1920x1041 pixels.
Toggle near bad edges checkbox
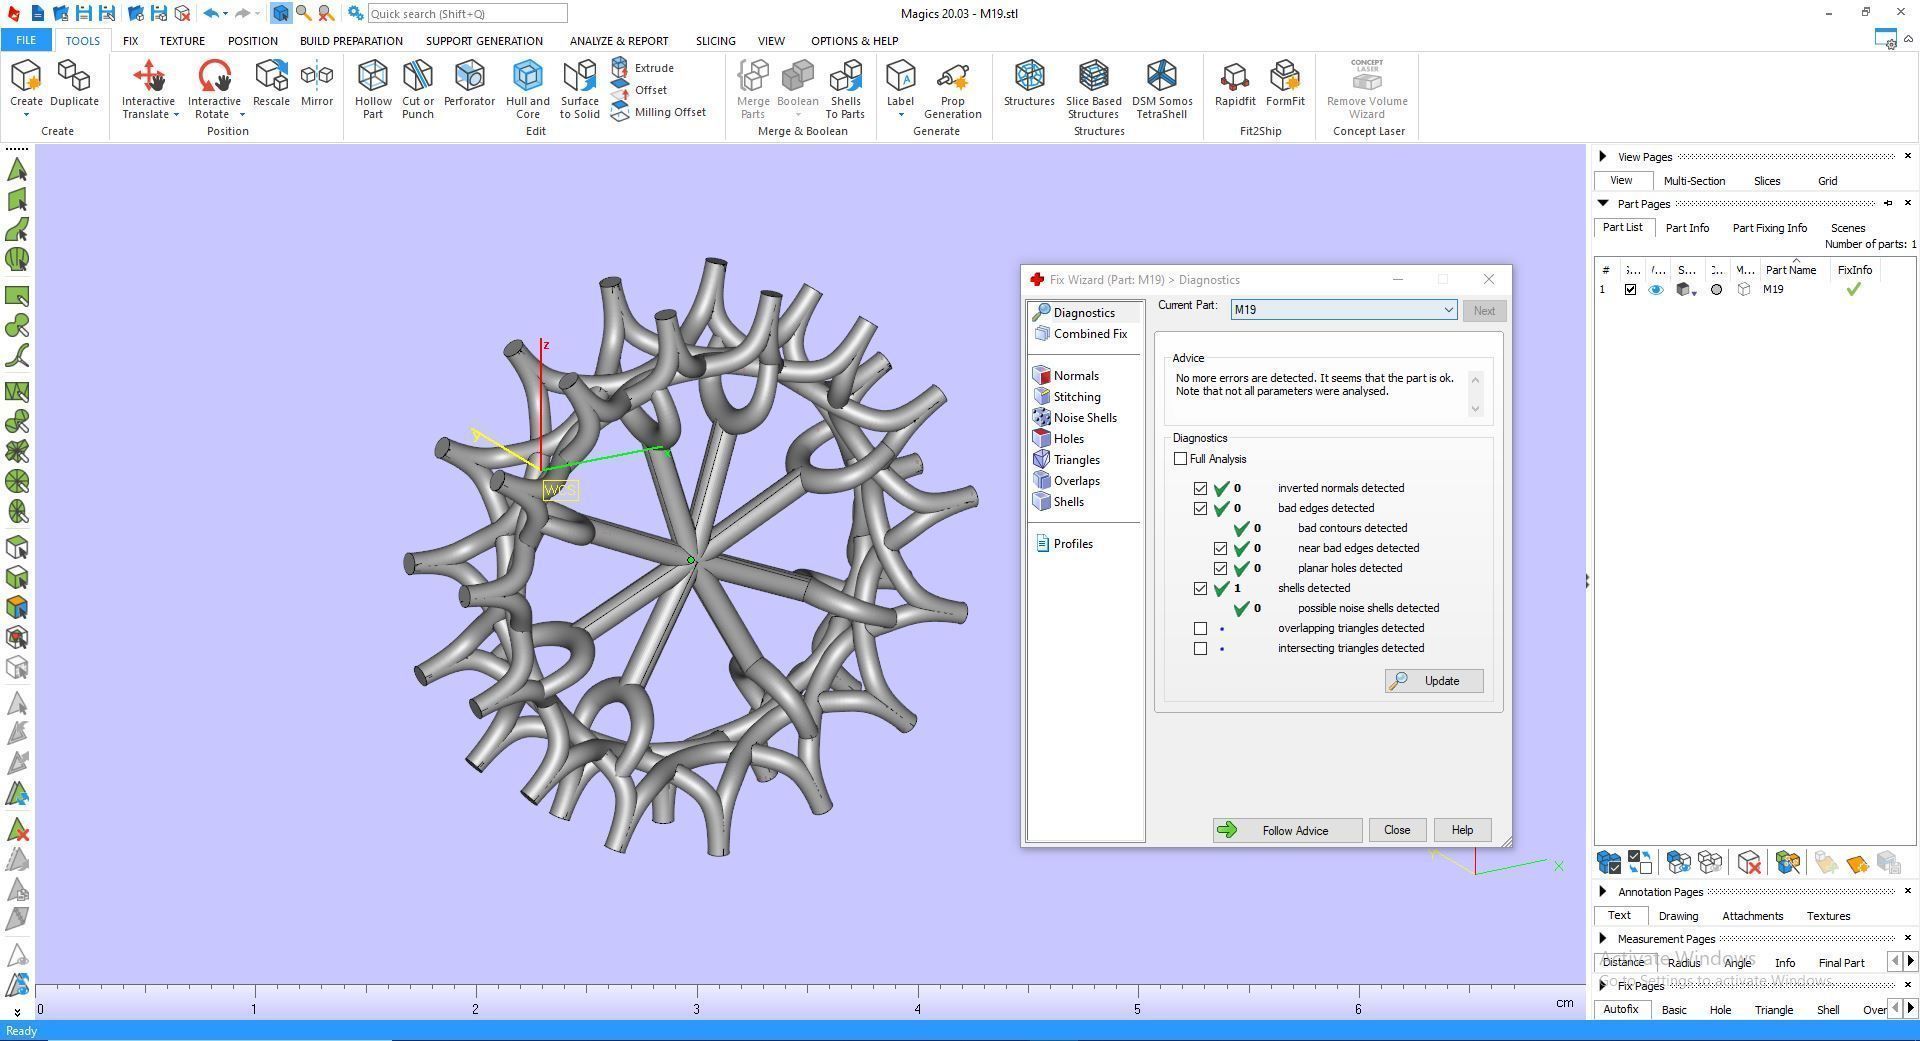1221,548
